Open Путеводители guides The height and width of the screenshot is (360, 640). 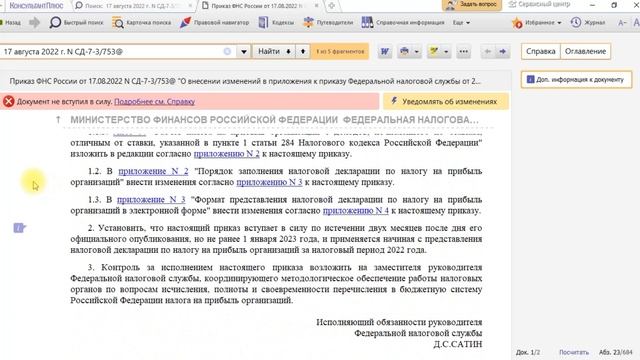click(x=328, y=22)
